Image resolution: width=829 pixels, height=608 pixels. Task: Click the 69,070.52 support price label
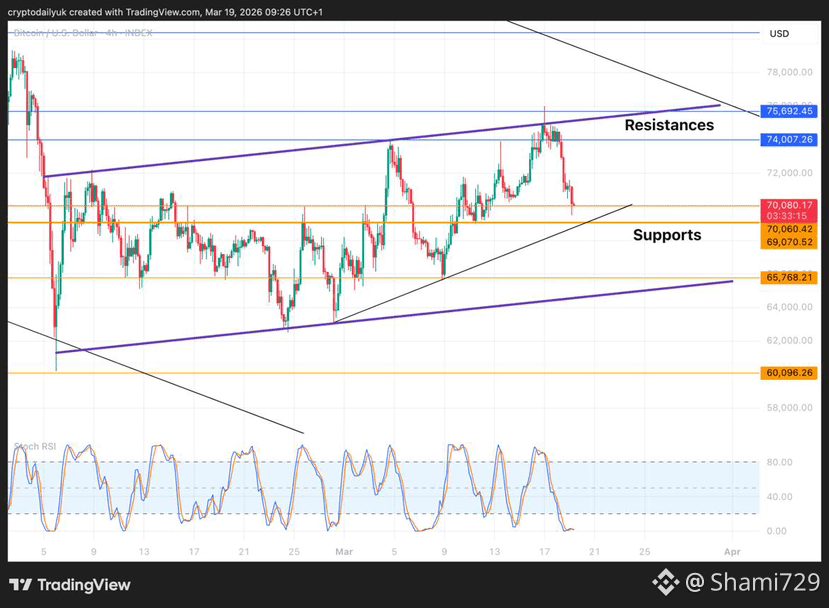(x=789, y=242)
